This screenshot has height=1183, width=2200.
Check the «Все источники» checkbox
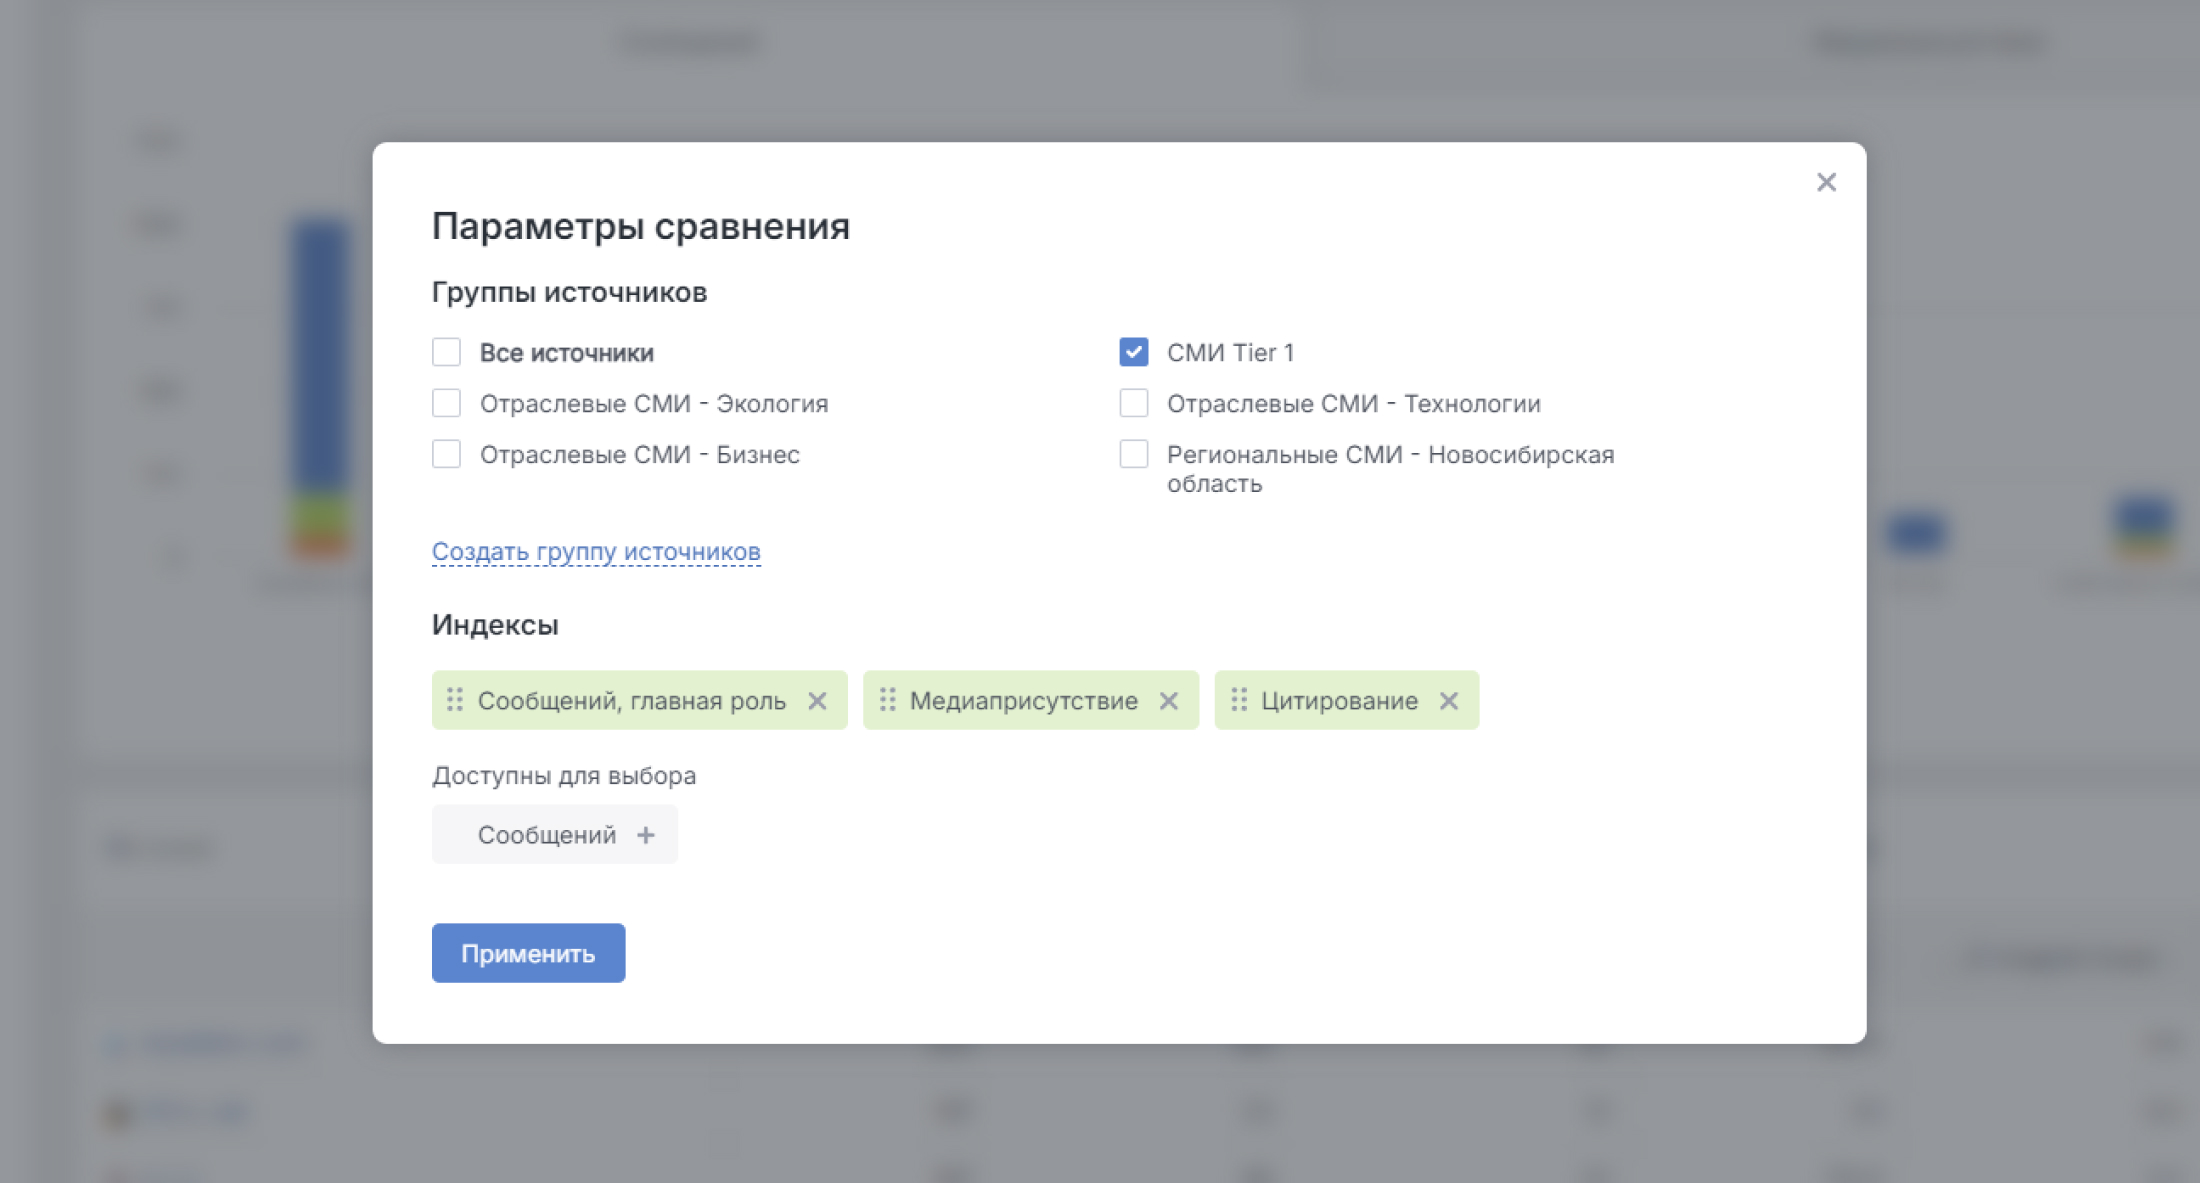446,352
